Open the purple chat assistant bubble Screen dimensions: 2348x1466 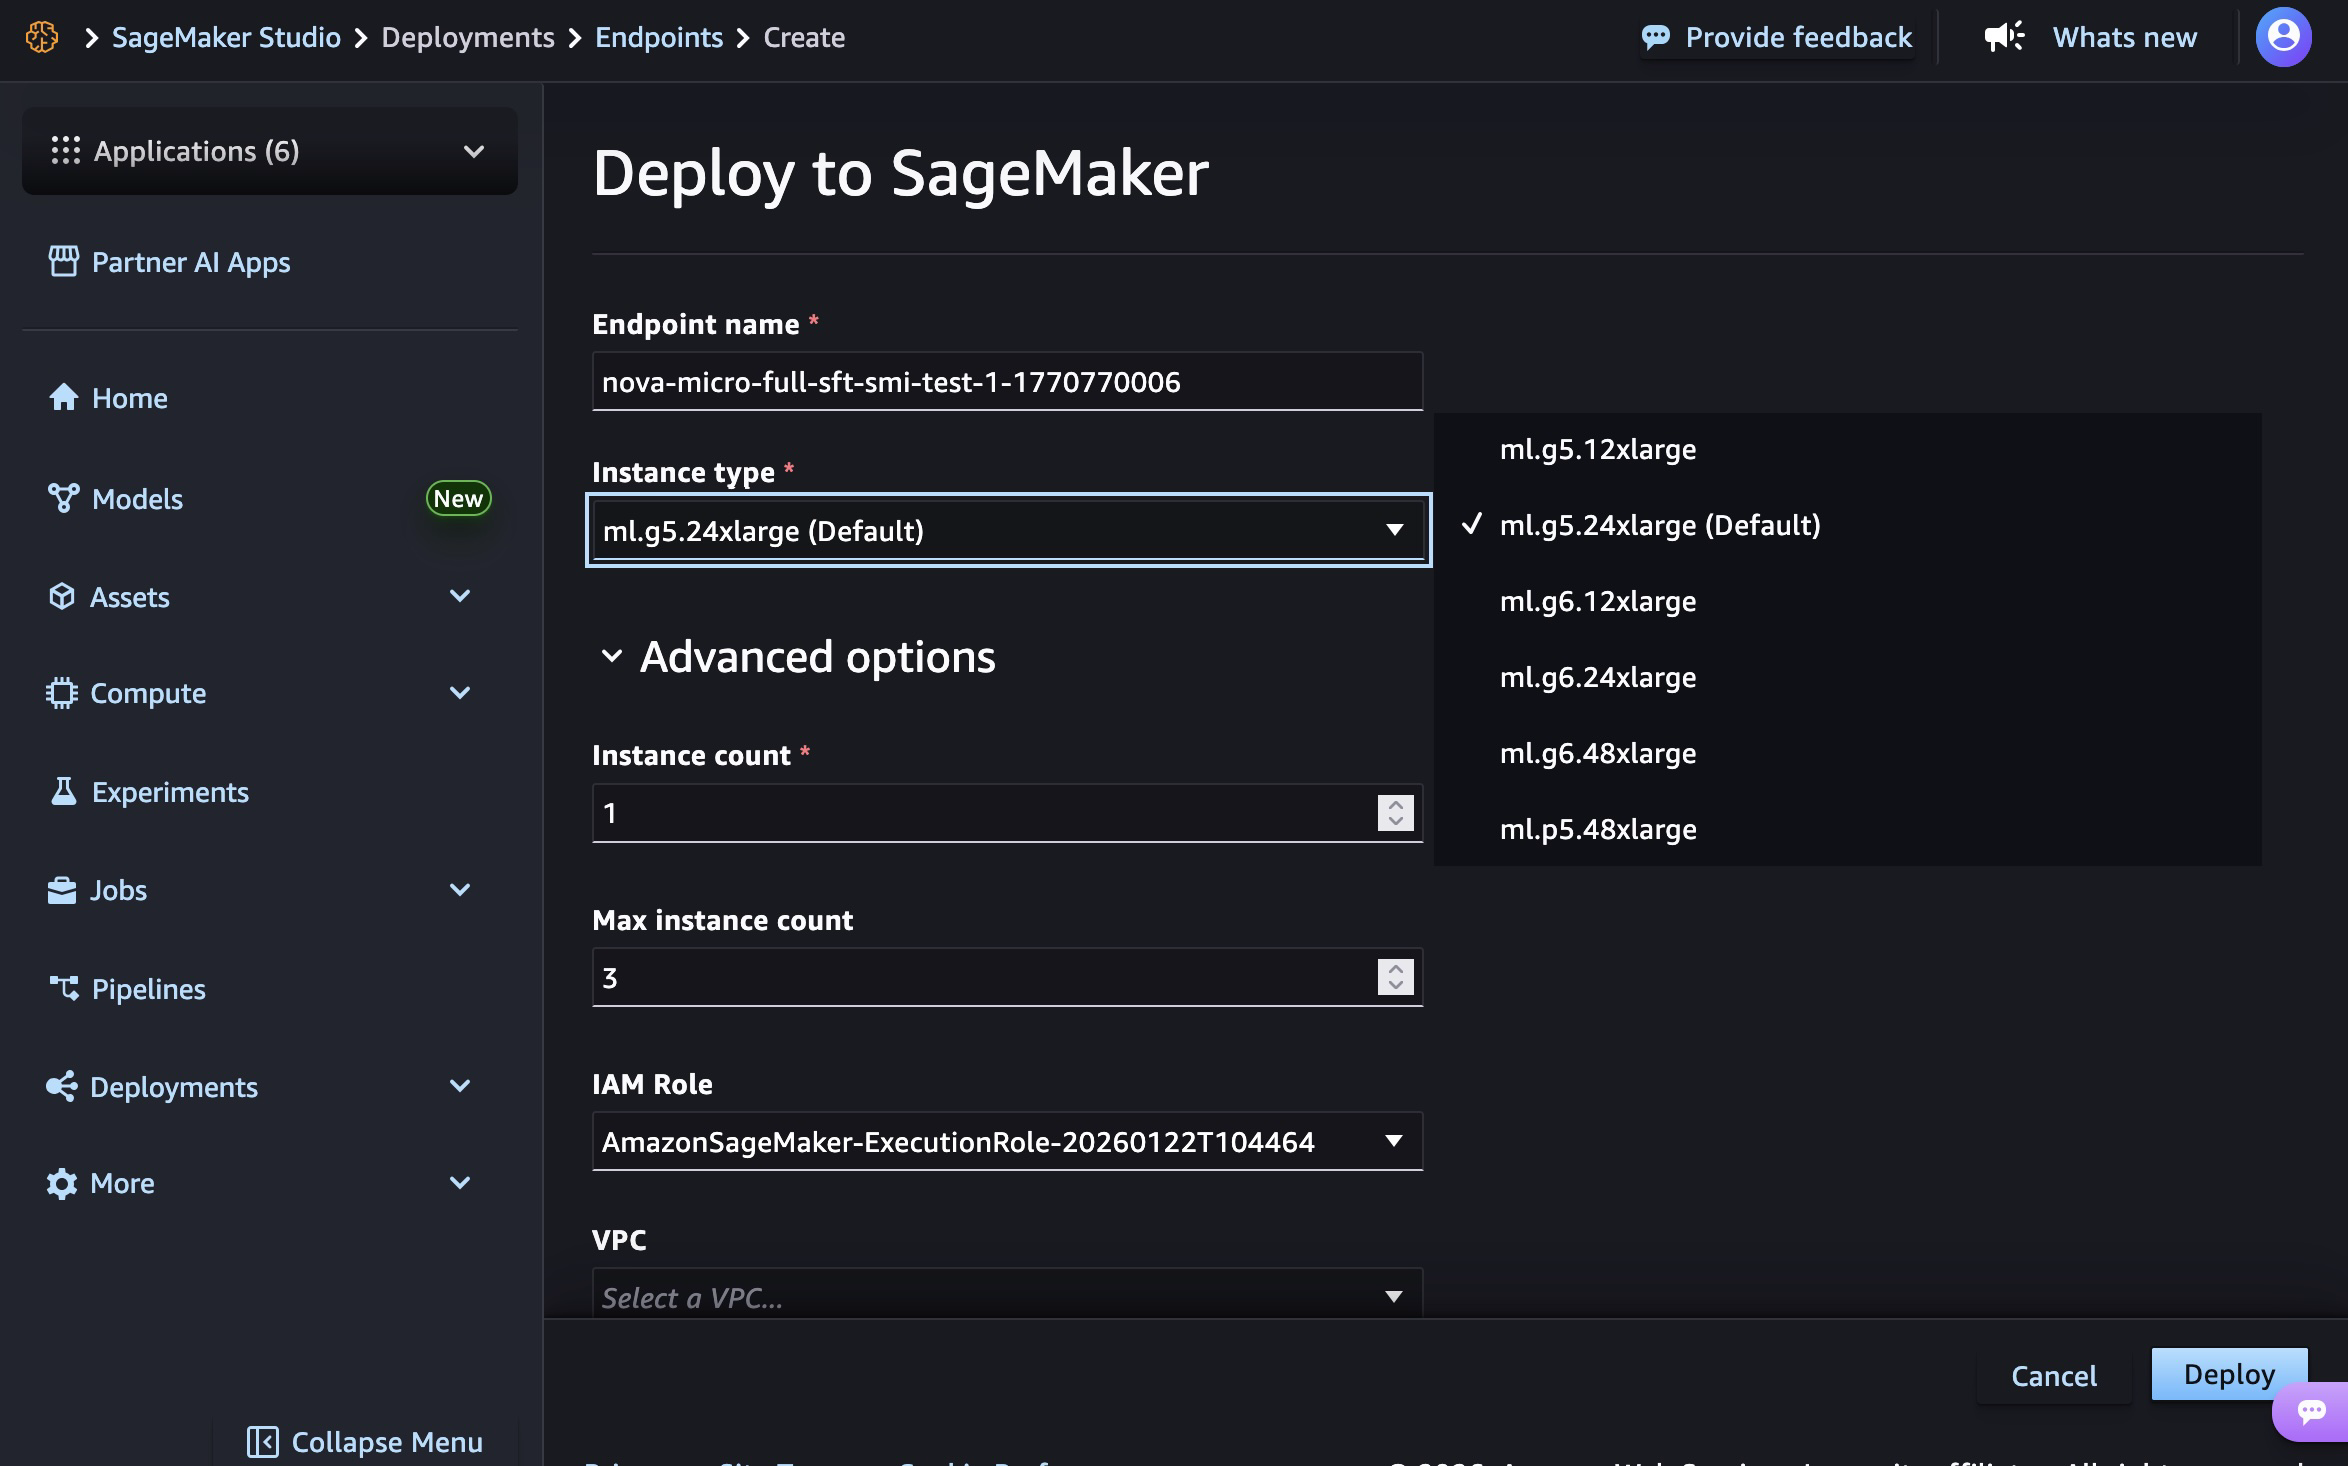tap(2312, 1411)
